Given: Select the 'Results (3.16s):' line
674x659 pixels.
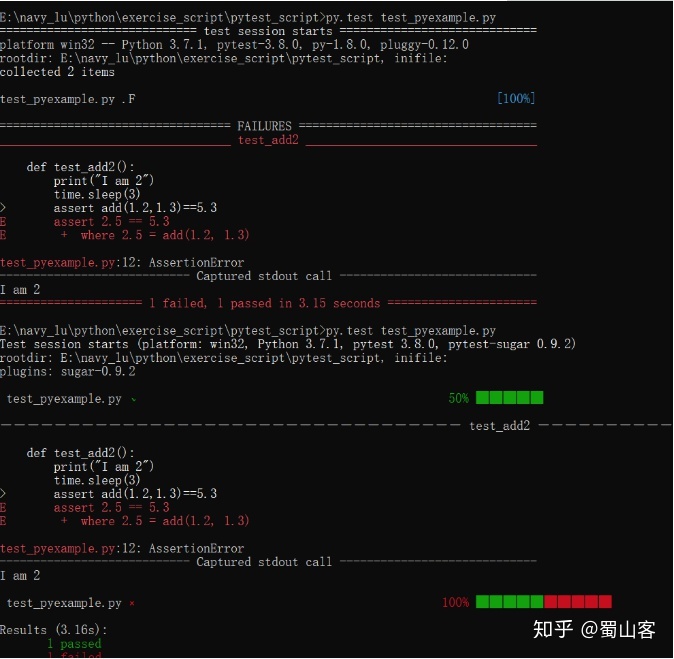Looking at the screenshot, I should [x=54, y=630].
